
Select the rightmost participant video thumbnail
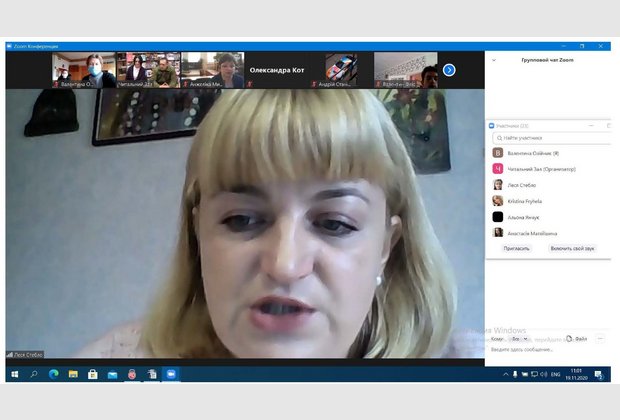pos(406,70)
